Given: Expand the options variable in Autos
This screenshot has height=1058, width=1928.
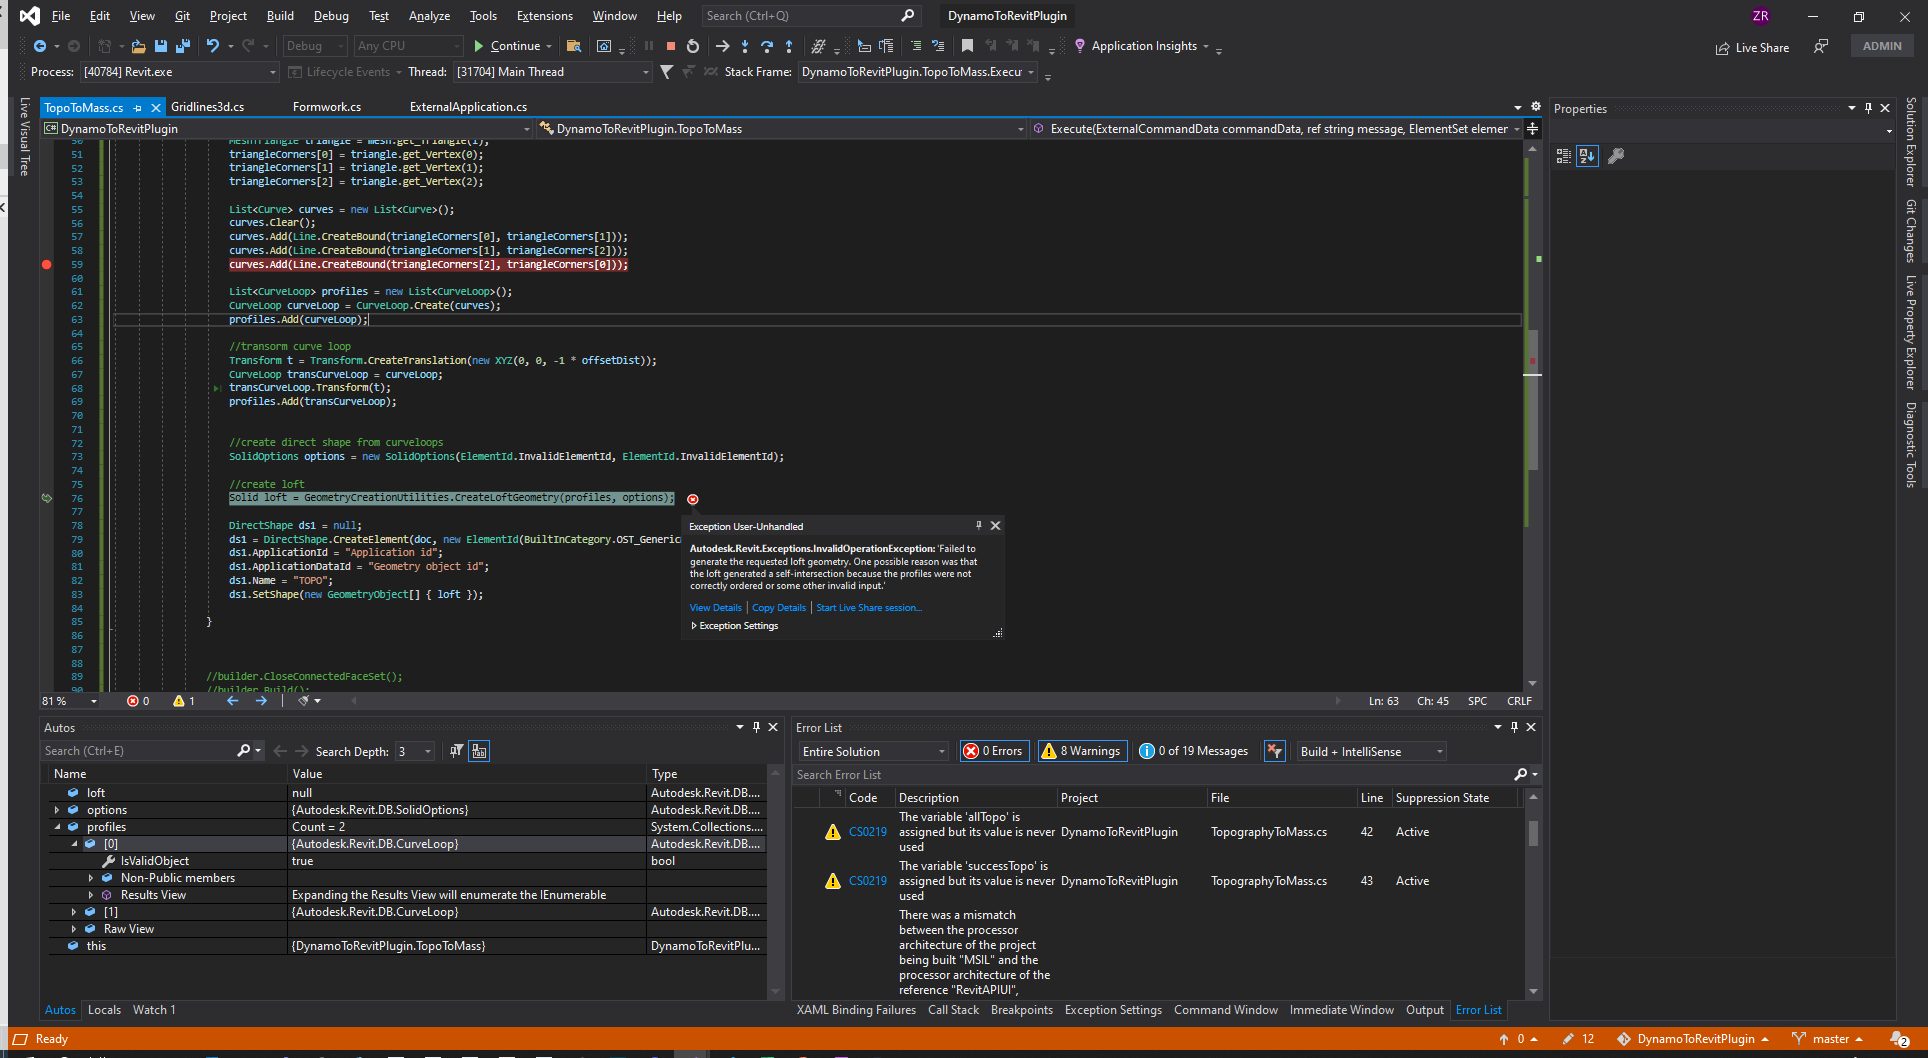Looking at the screenshot, I should click(x=57, y=810).
